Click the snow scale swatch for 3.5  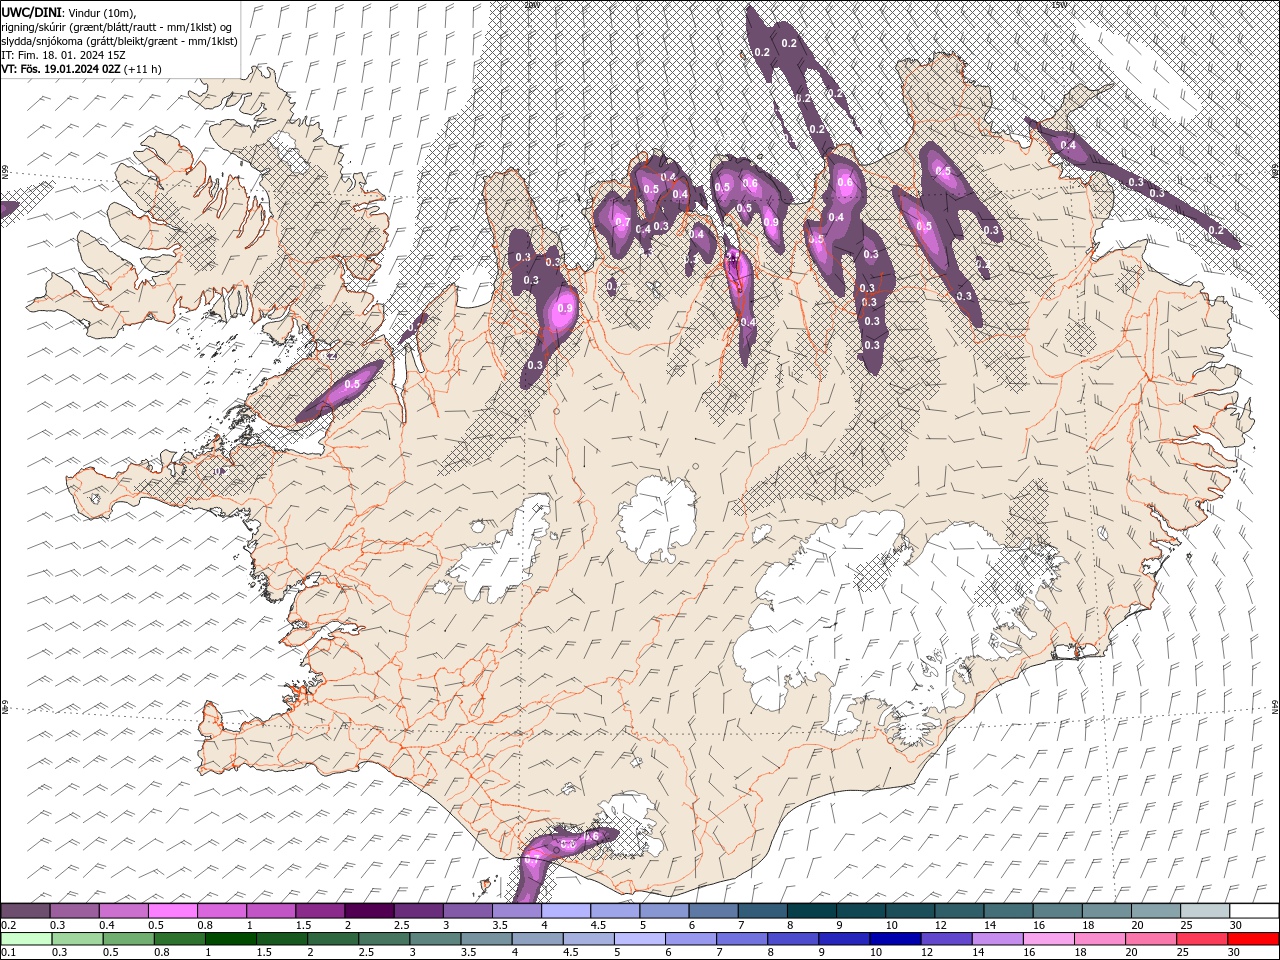(x=516, y=911)
